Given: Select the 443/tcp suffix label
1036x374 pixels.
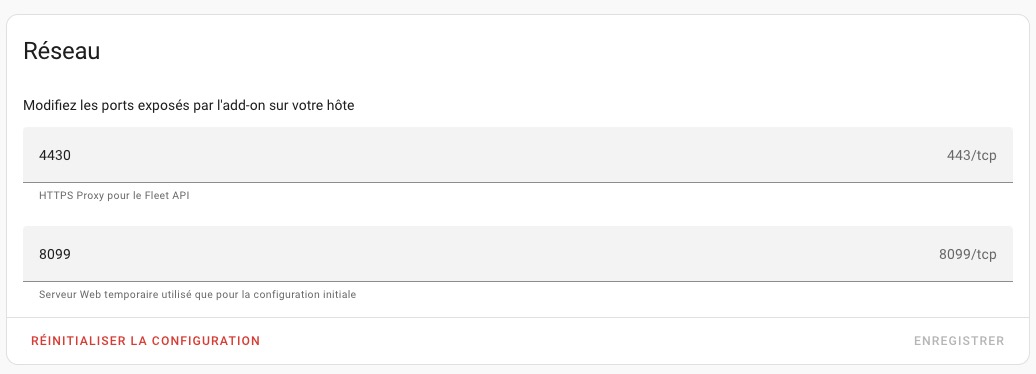Looking at the screenshot, I should tap(971, 156).
